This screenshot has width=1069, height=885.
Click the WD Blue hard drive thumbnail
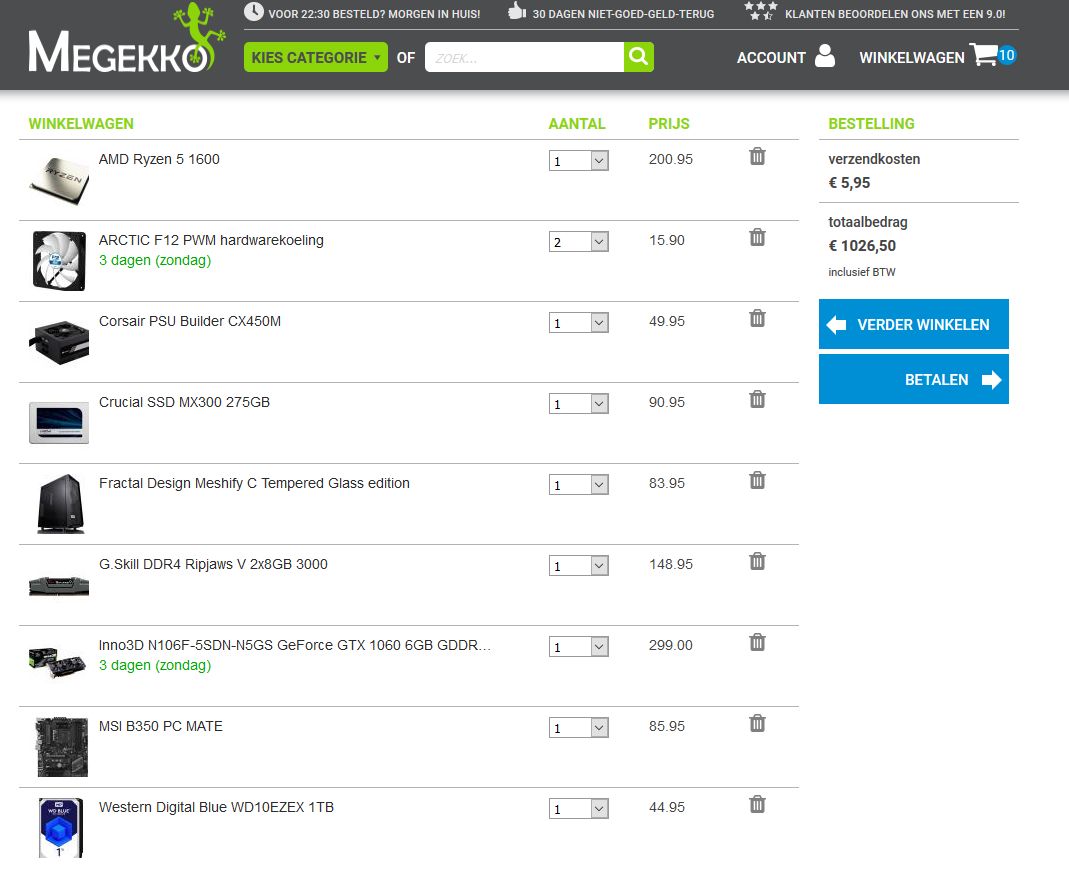click(61, 828)
